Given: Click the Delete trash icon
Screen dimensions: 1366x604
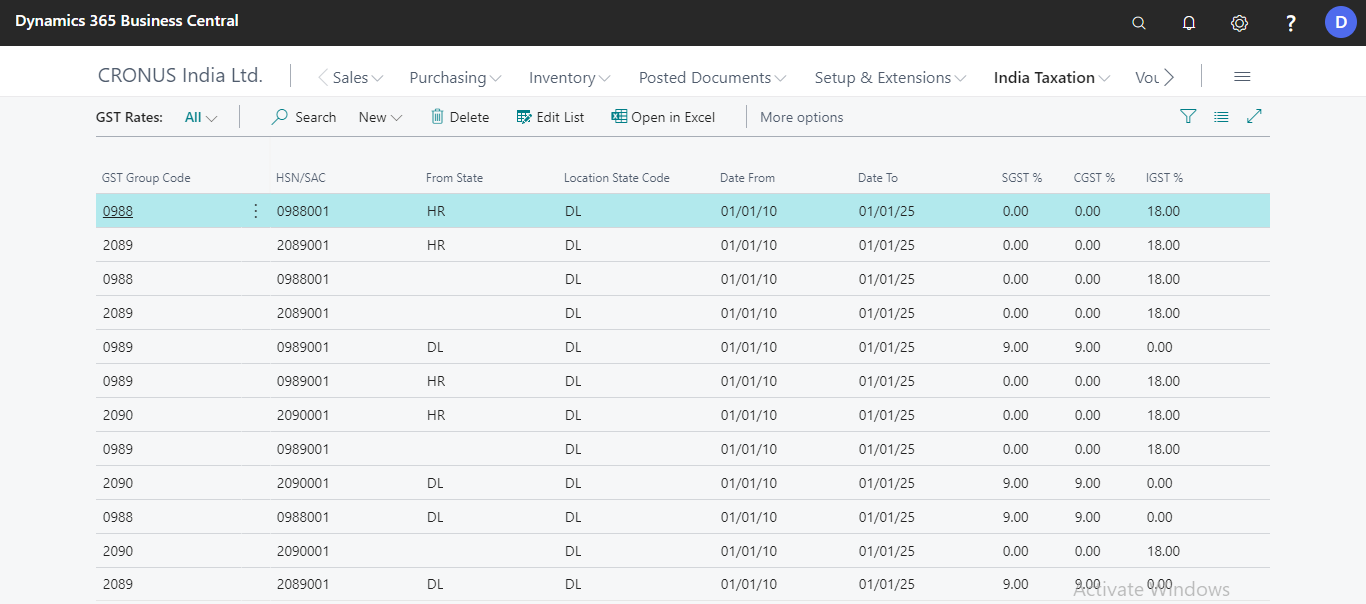Looking at the screenshot, I should 437,116.
